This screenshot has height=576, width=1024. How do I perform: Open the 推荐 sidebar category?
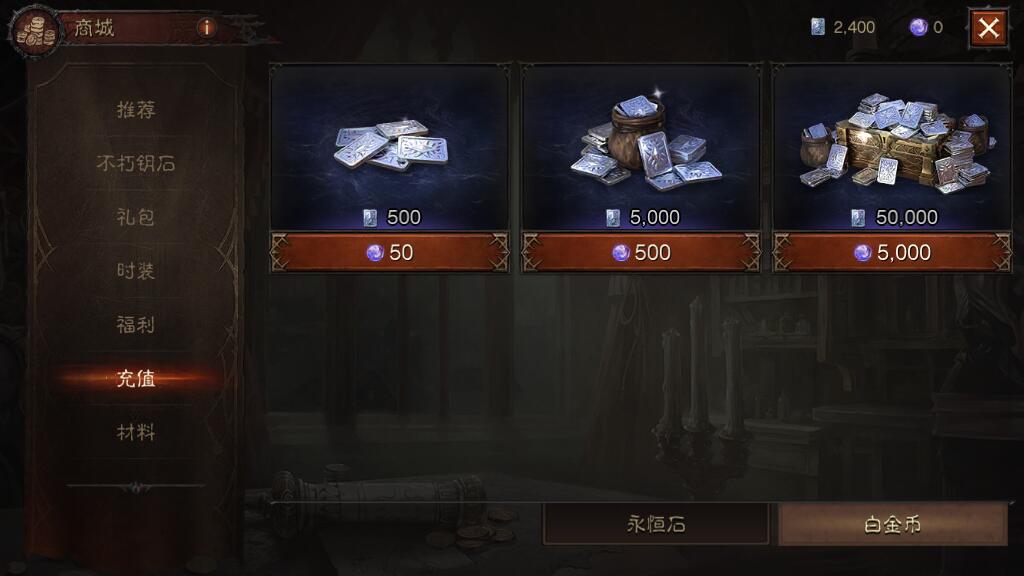click(136, 110)
